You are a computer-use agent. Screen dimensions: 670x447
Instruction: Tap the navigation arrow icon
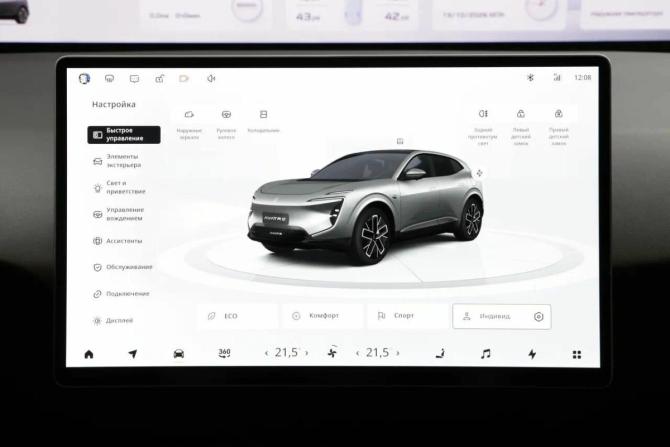click(x=133, y=354)
